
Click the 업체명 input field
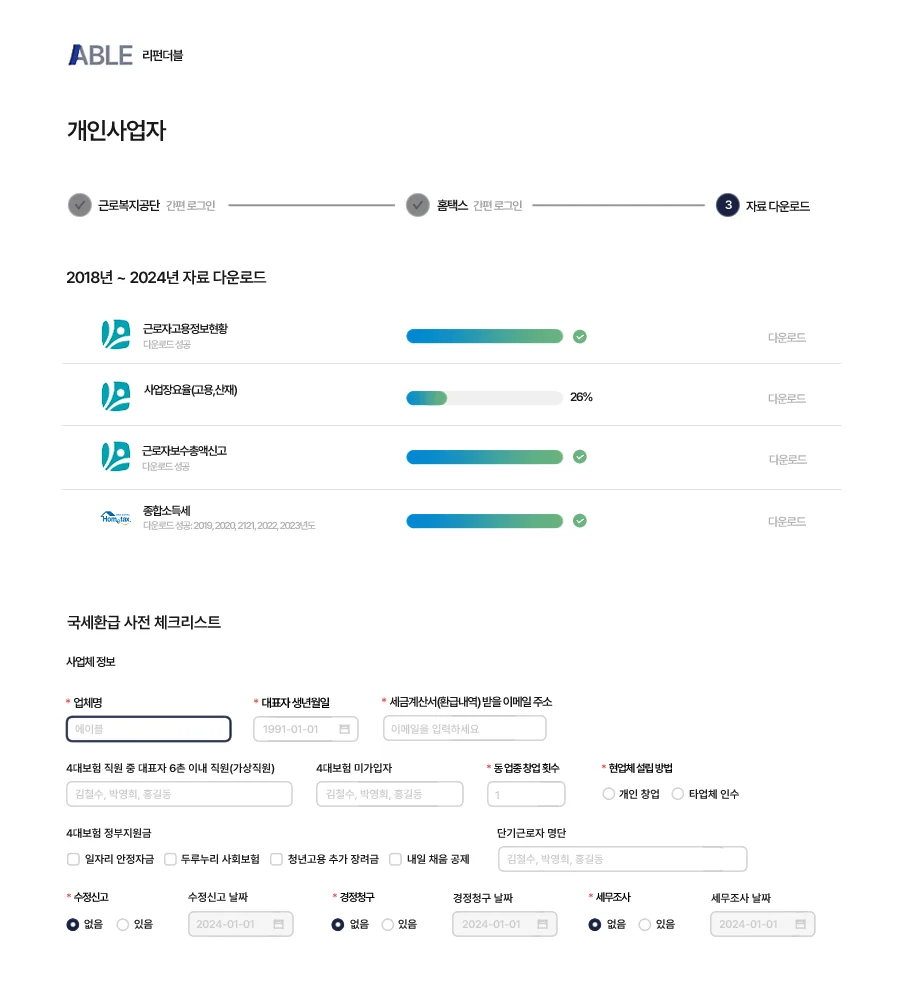coord(148,728)
